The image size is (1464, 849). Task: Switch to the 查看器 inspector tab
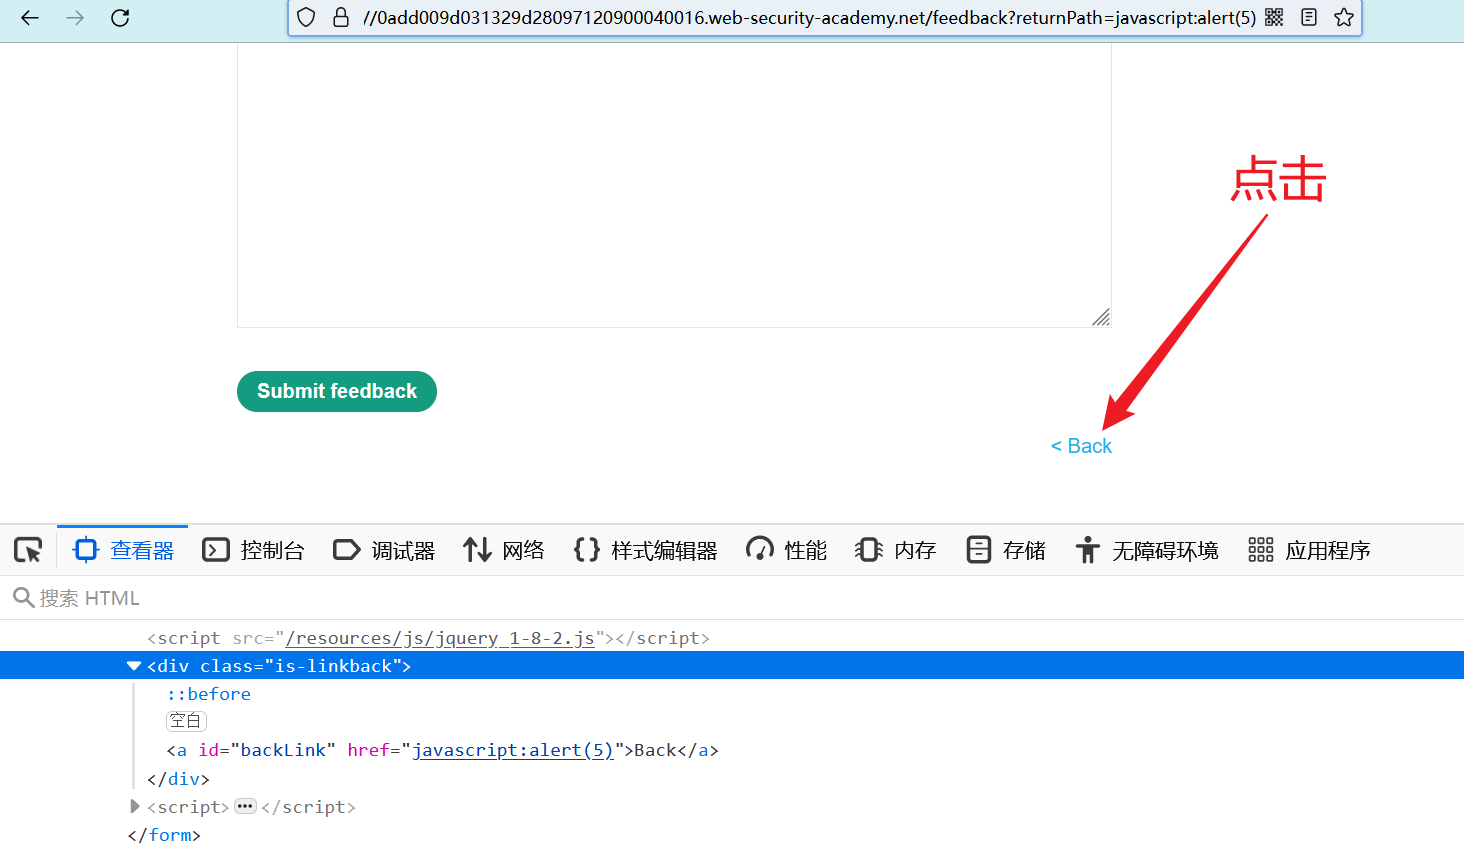pos(123,550)
